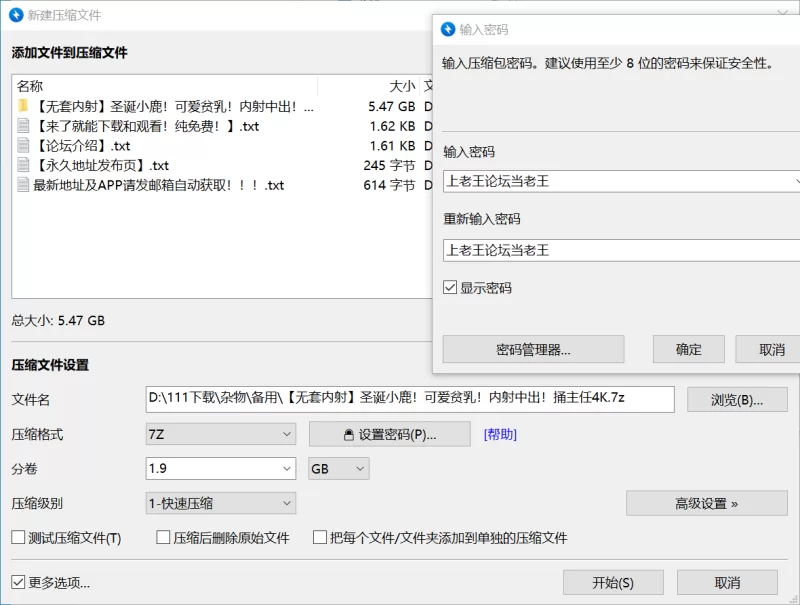
Task: Enable 测试压缩文件 checkbox
Action: (18, 538)
